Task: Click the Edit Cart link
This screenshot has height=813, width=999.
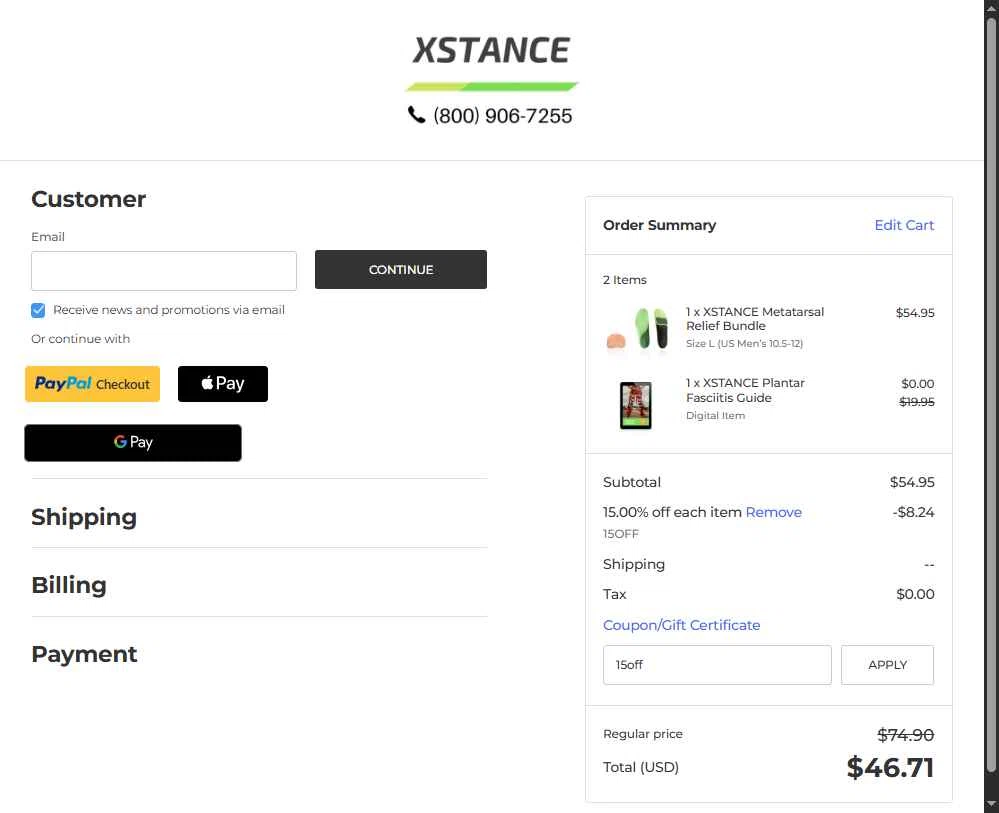Action: [903, 225]
